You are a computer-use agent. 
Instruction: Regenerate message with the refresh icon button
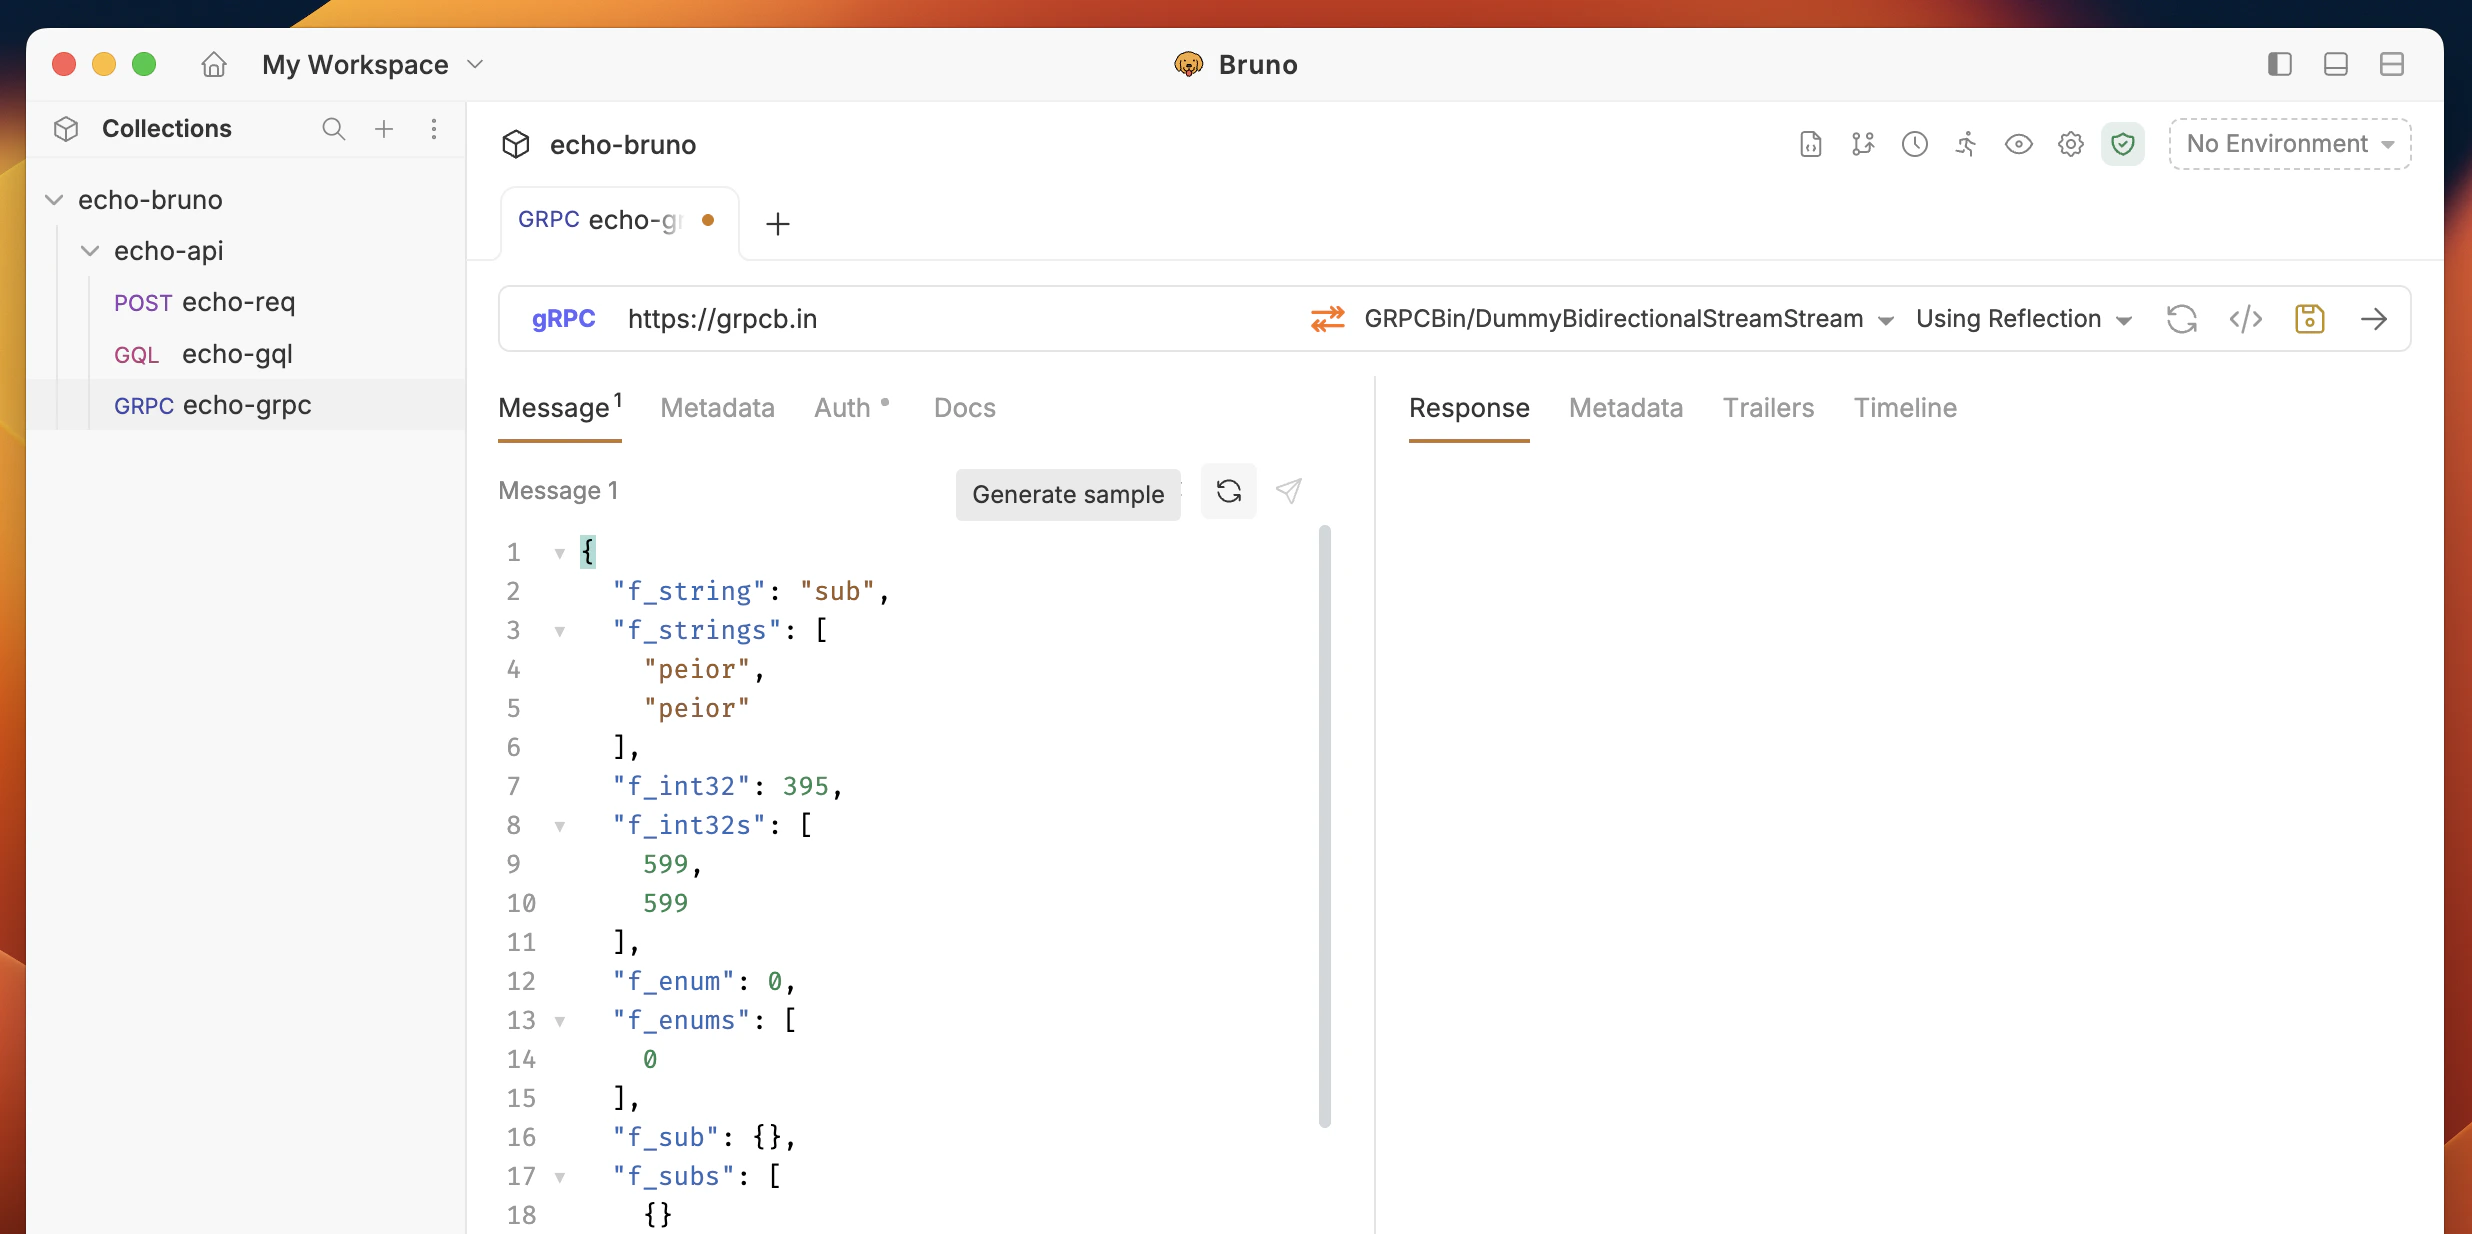1228,491
